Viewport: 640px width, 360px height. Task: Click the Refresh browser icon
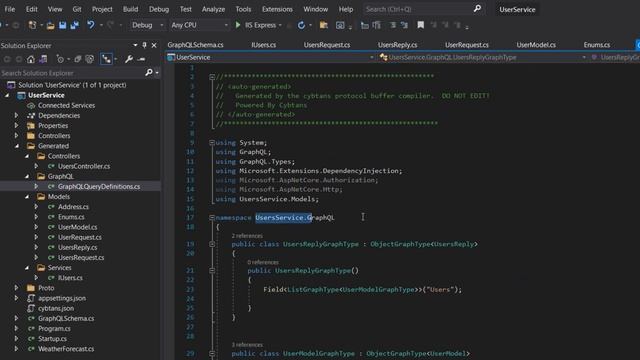(x=301, y=25)
